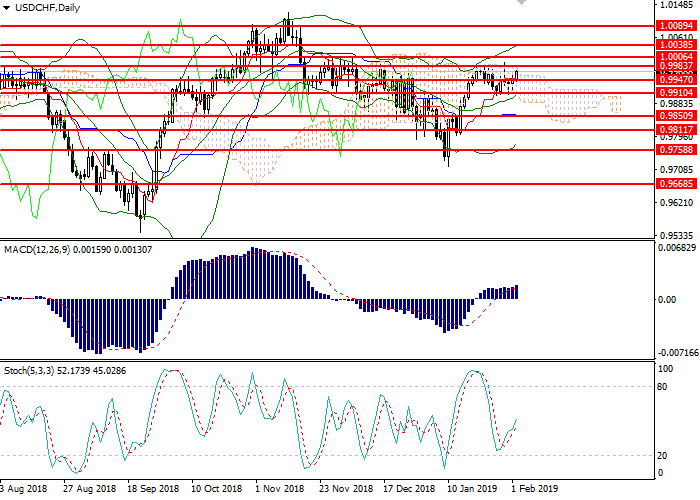The image size is (700, 500).
Task: Click the 10 Jan 2019 date label
Action: 472,488
